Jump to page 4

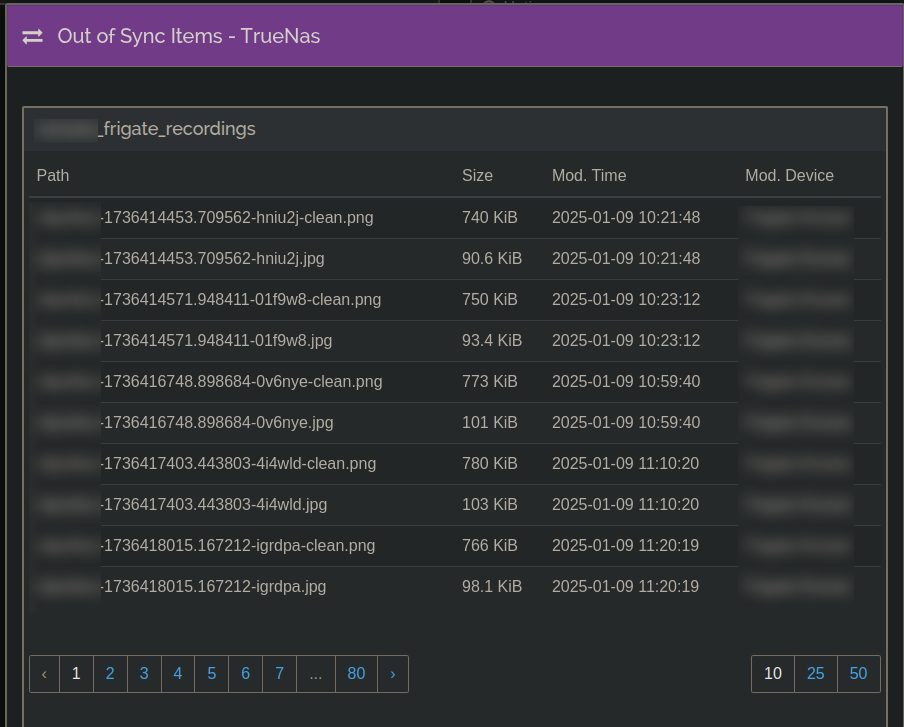(x=178, y=673)
